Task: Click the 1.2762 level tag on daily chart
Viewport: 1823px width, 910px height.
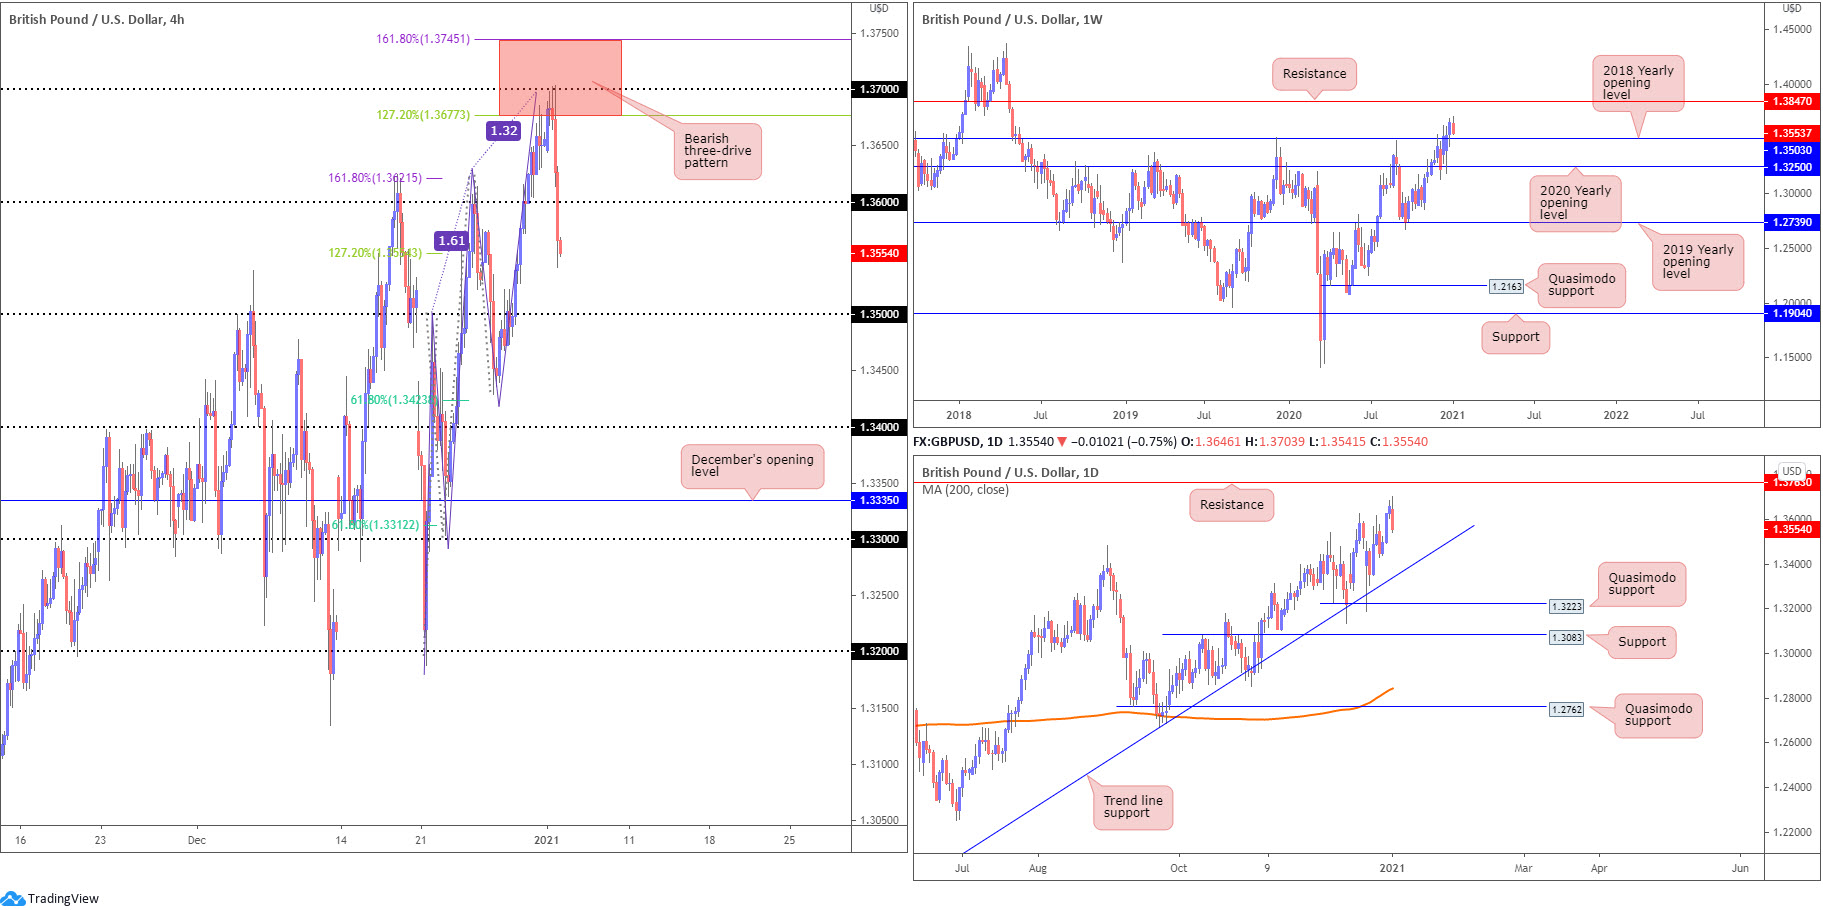Action: point(1567,709)
